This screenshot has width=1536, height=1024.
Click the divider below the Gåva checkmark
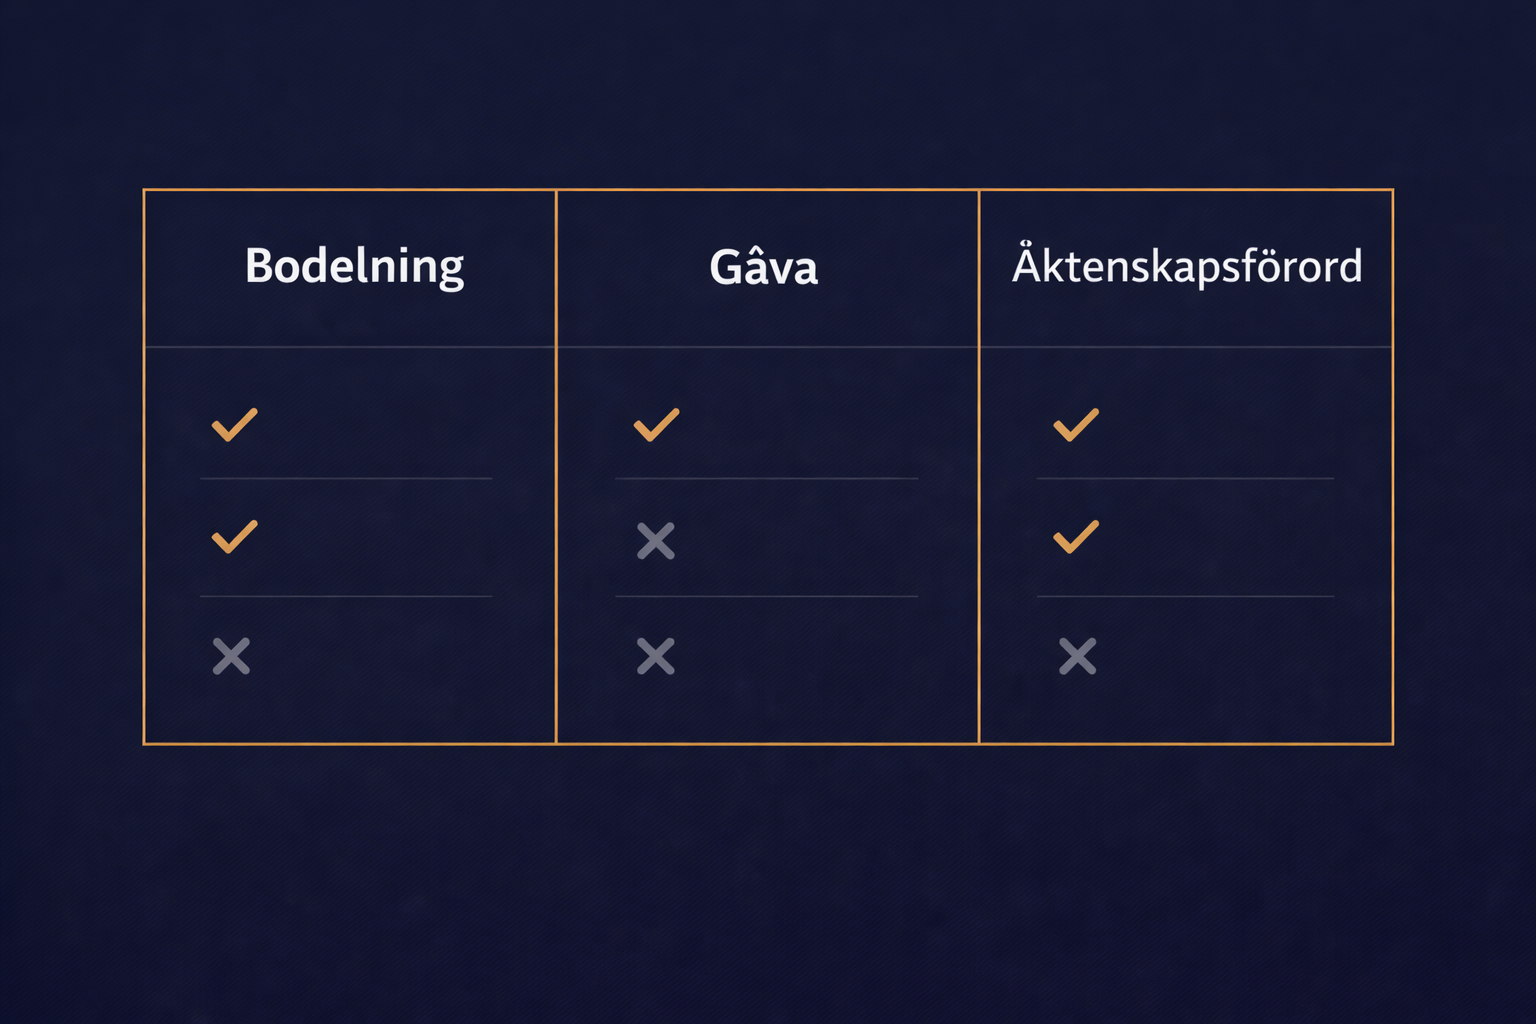(x=766, y=479)
